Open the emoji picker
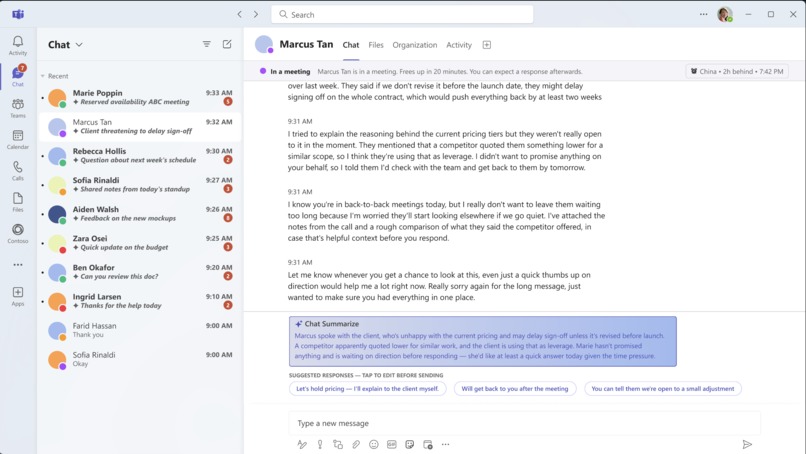Screen dimensions: 806x454 374,444
